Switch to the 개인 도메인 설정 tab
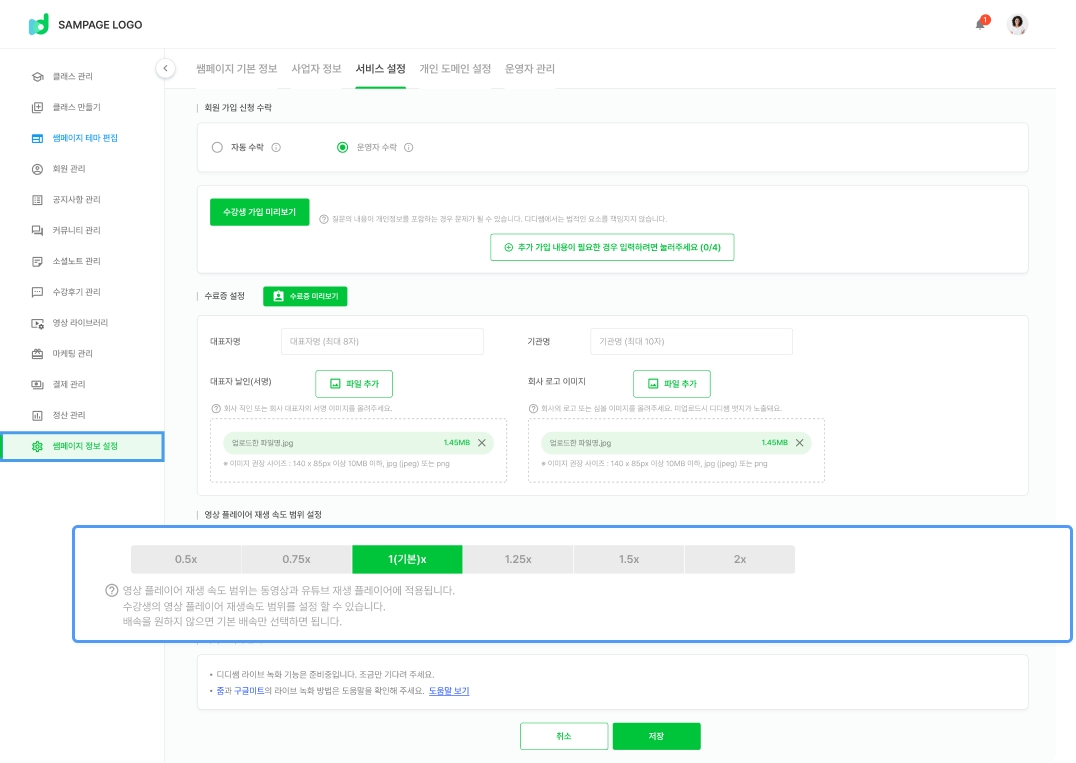The image size is (1076, 763). [x=455, y=69]
